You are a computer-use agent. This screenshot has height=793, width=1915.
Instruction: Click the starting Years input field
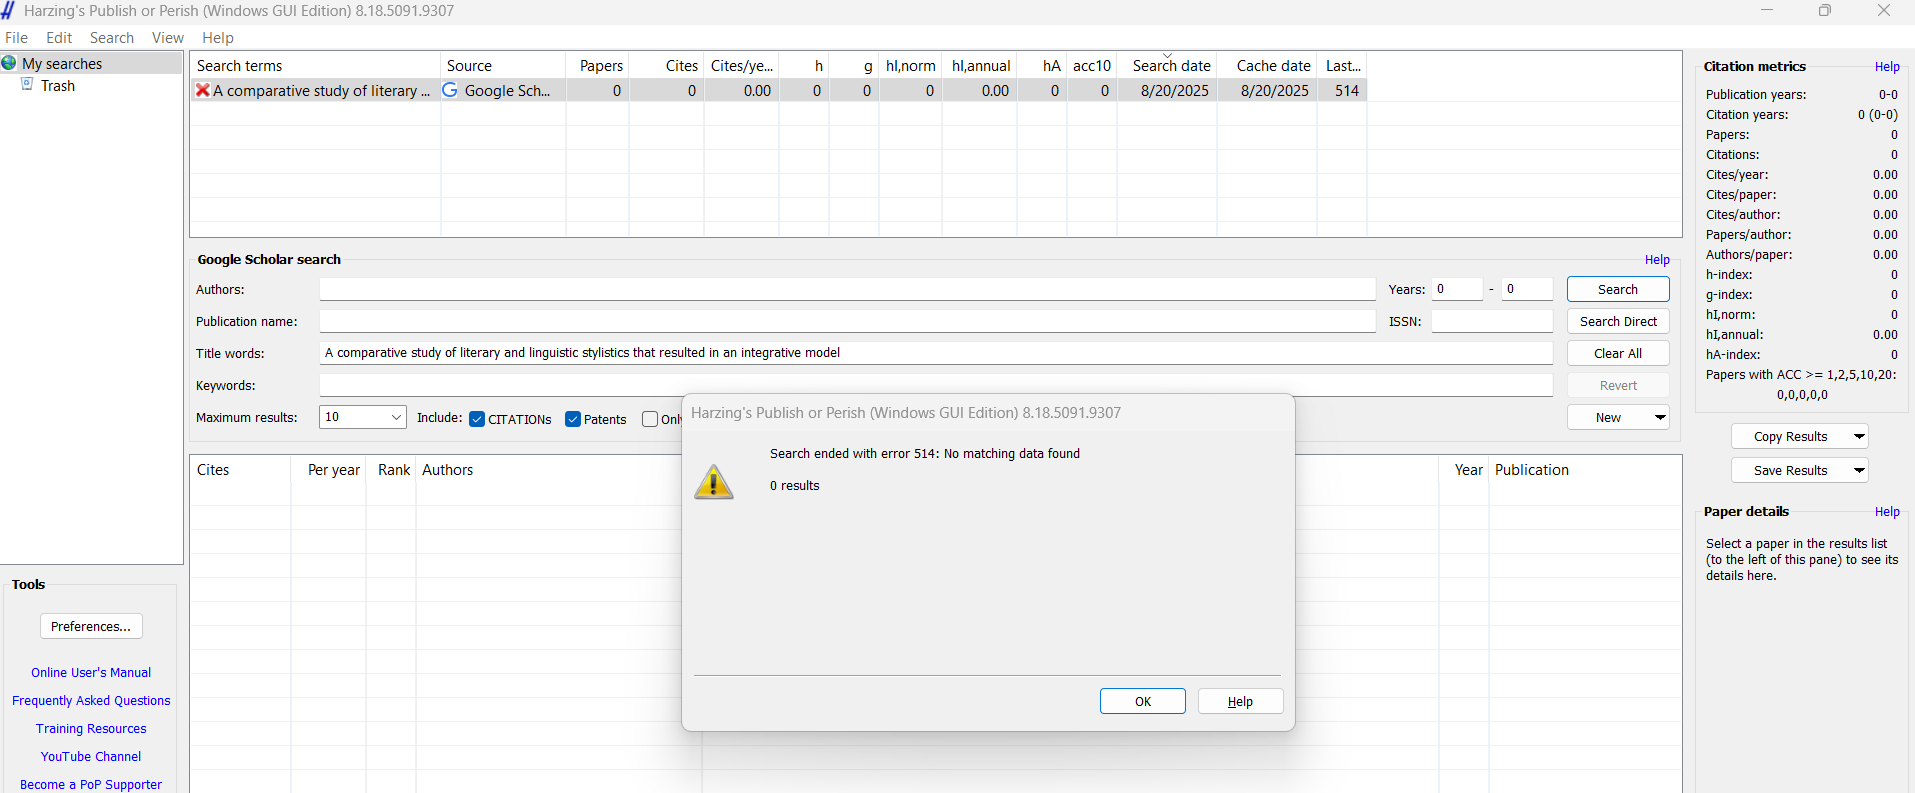pyautogui.click(x=1457, y=289)
